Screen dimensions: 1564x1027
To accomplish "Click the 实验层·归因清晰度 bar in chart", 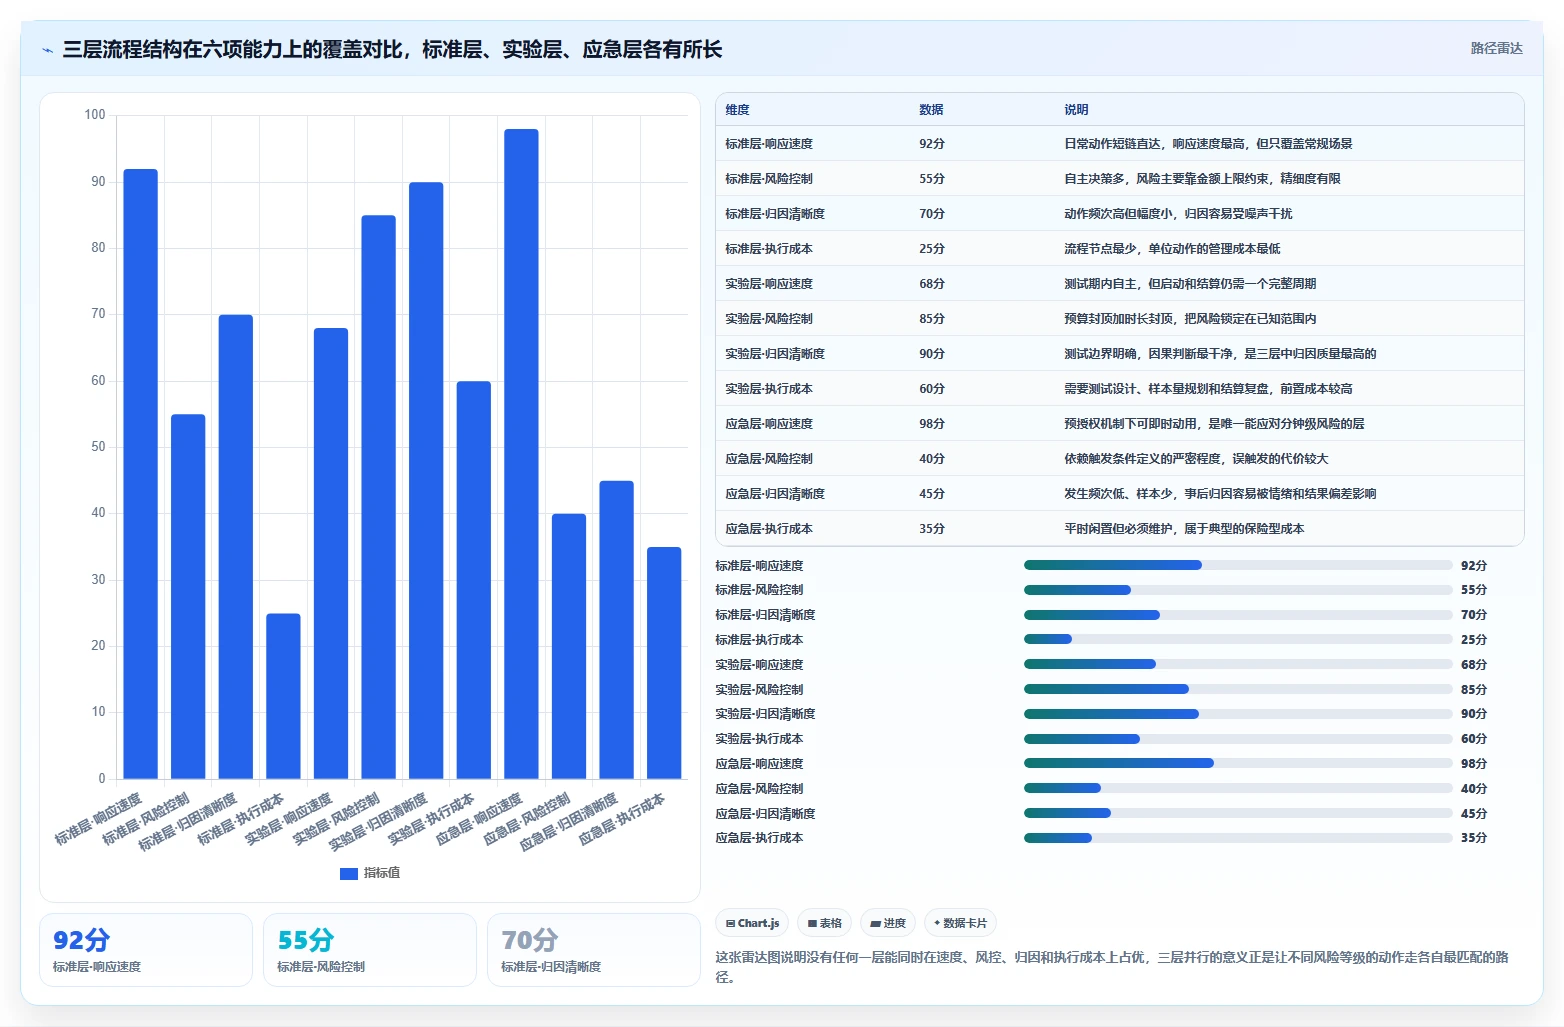I will point(426,480).
